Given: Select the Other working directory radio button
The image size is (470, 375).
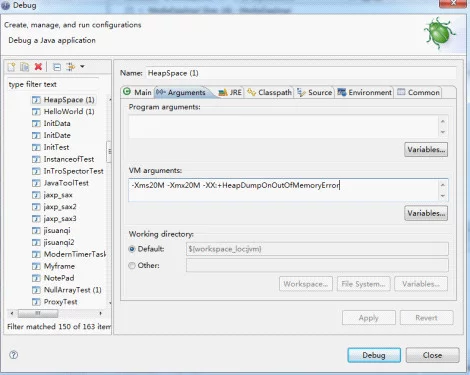Looking at the screenshot, I should [x=132, y=265].
